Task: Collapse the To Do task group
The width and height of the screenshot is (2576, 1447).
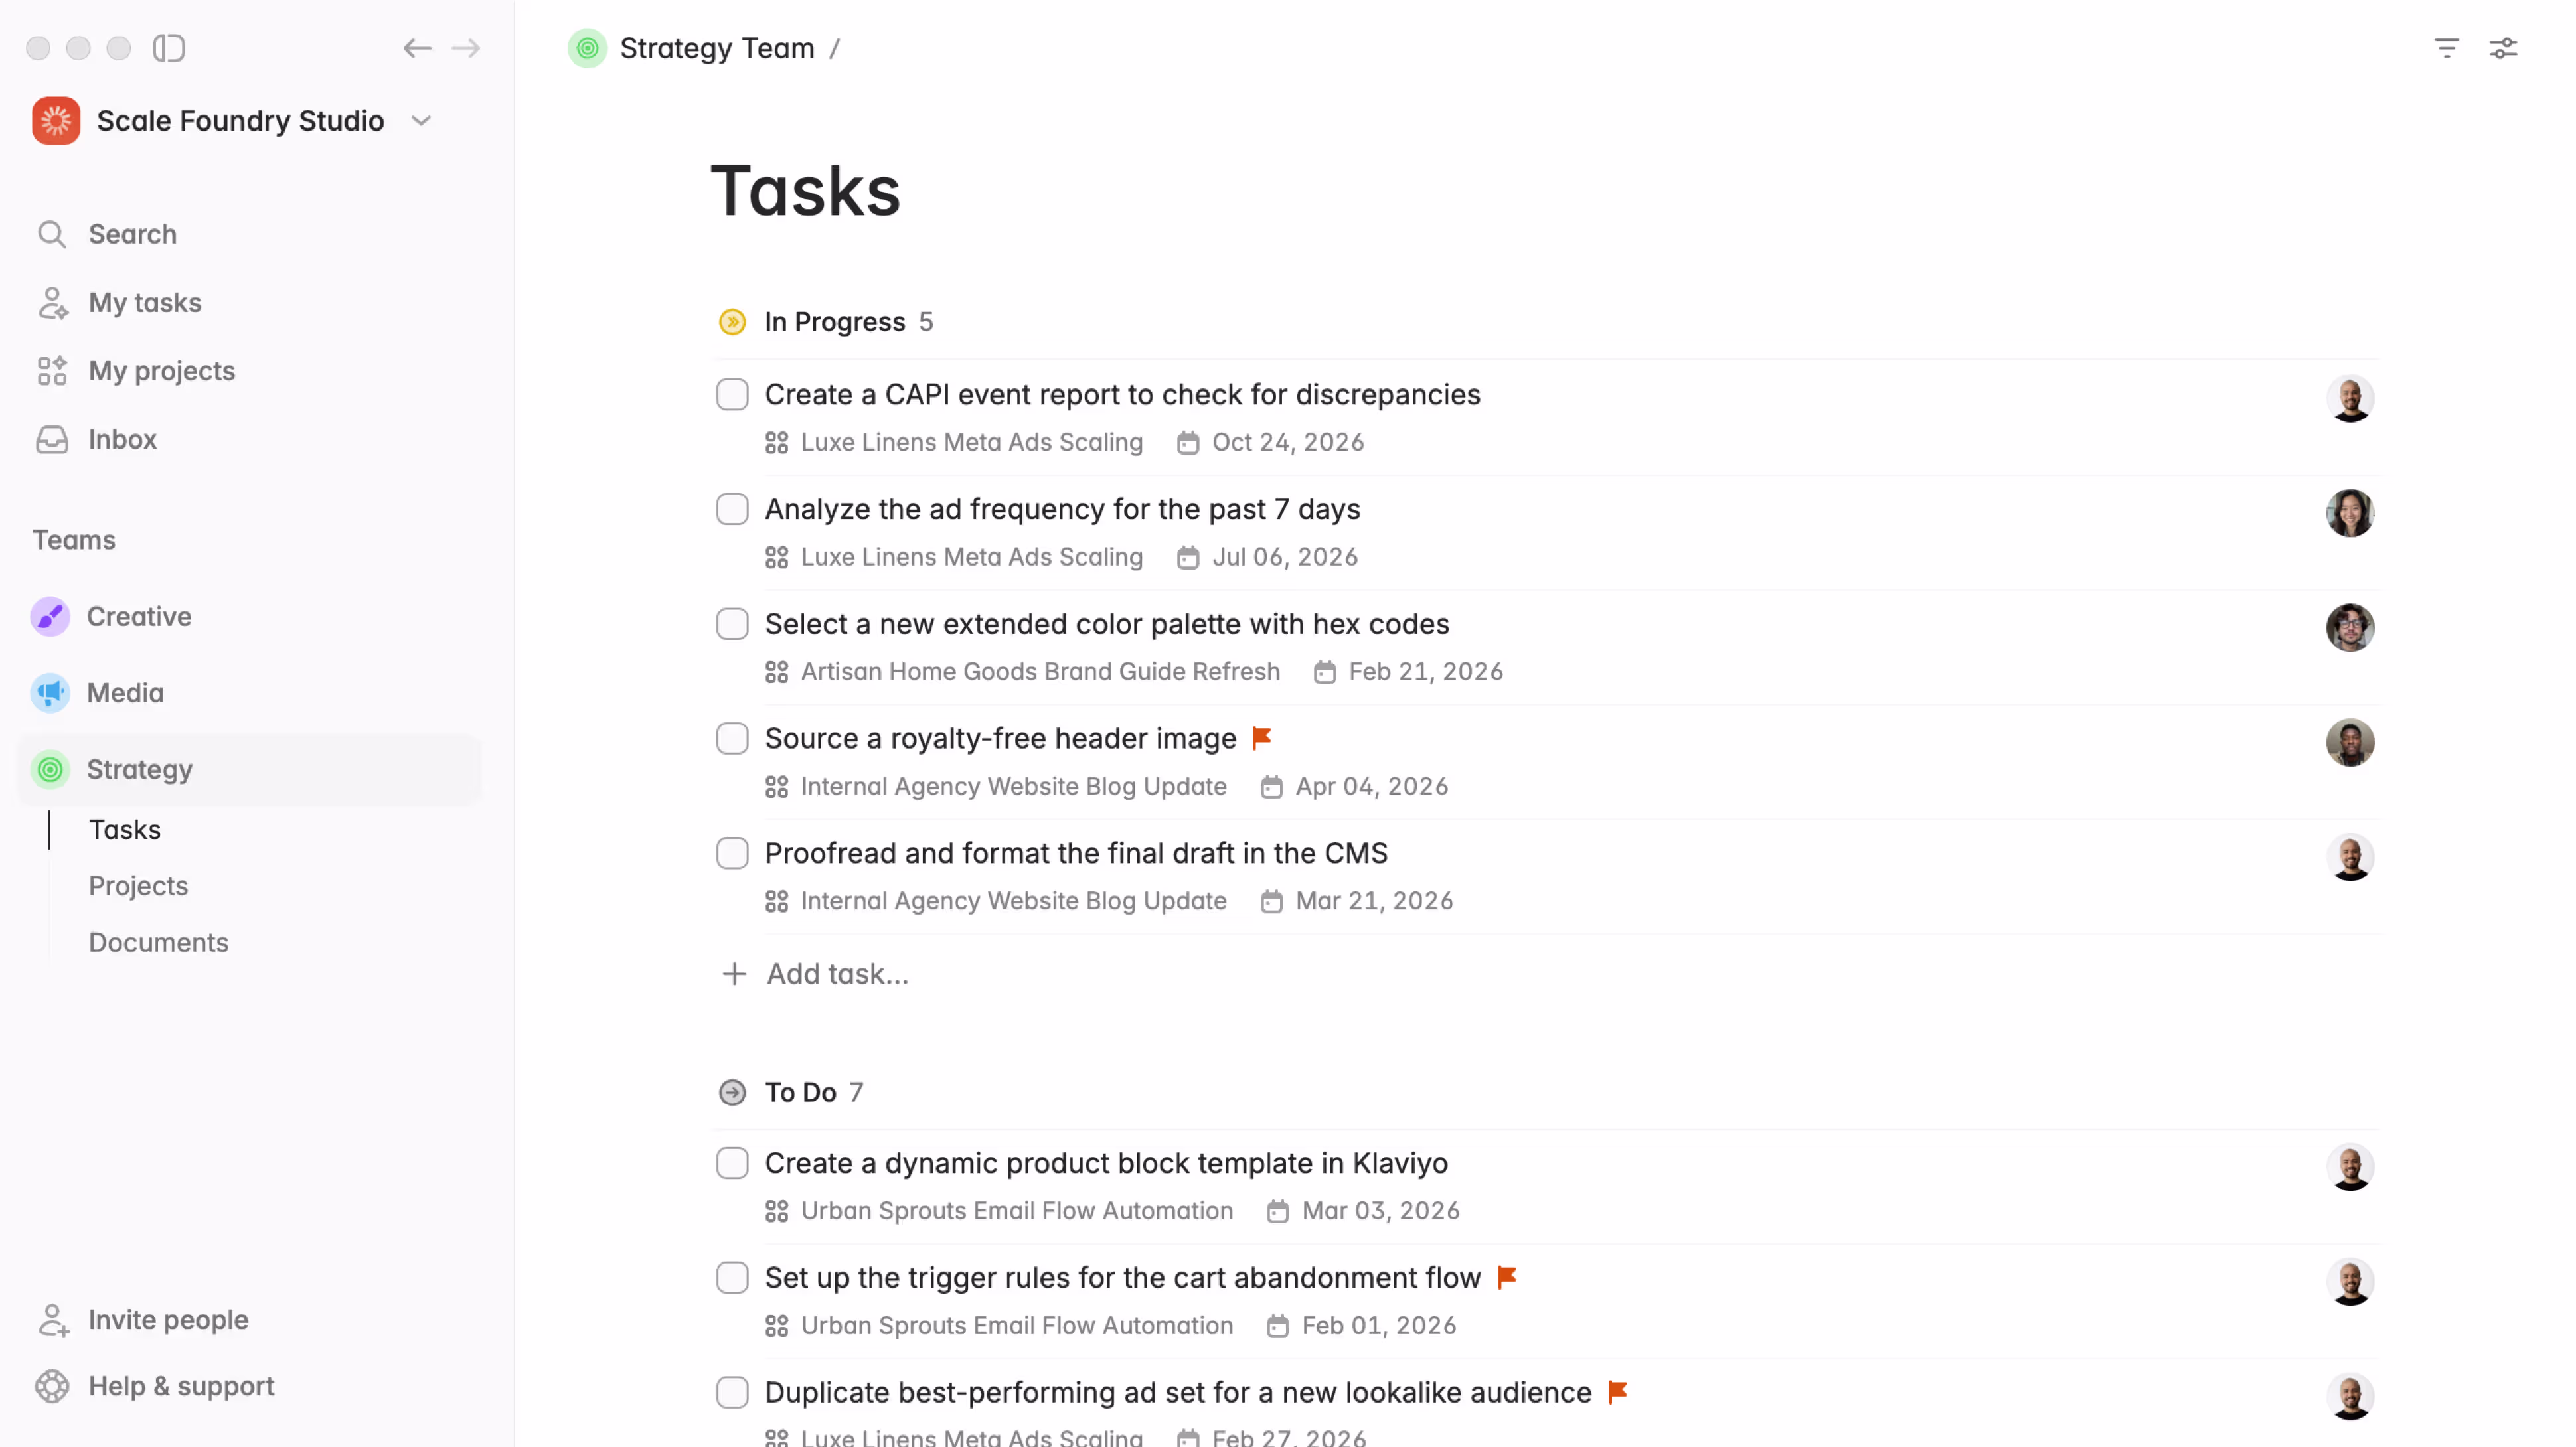Action: [x=732, y=1092]
